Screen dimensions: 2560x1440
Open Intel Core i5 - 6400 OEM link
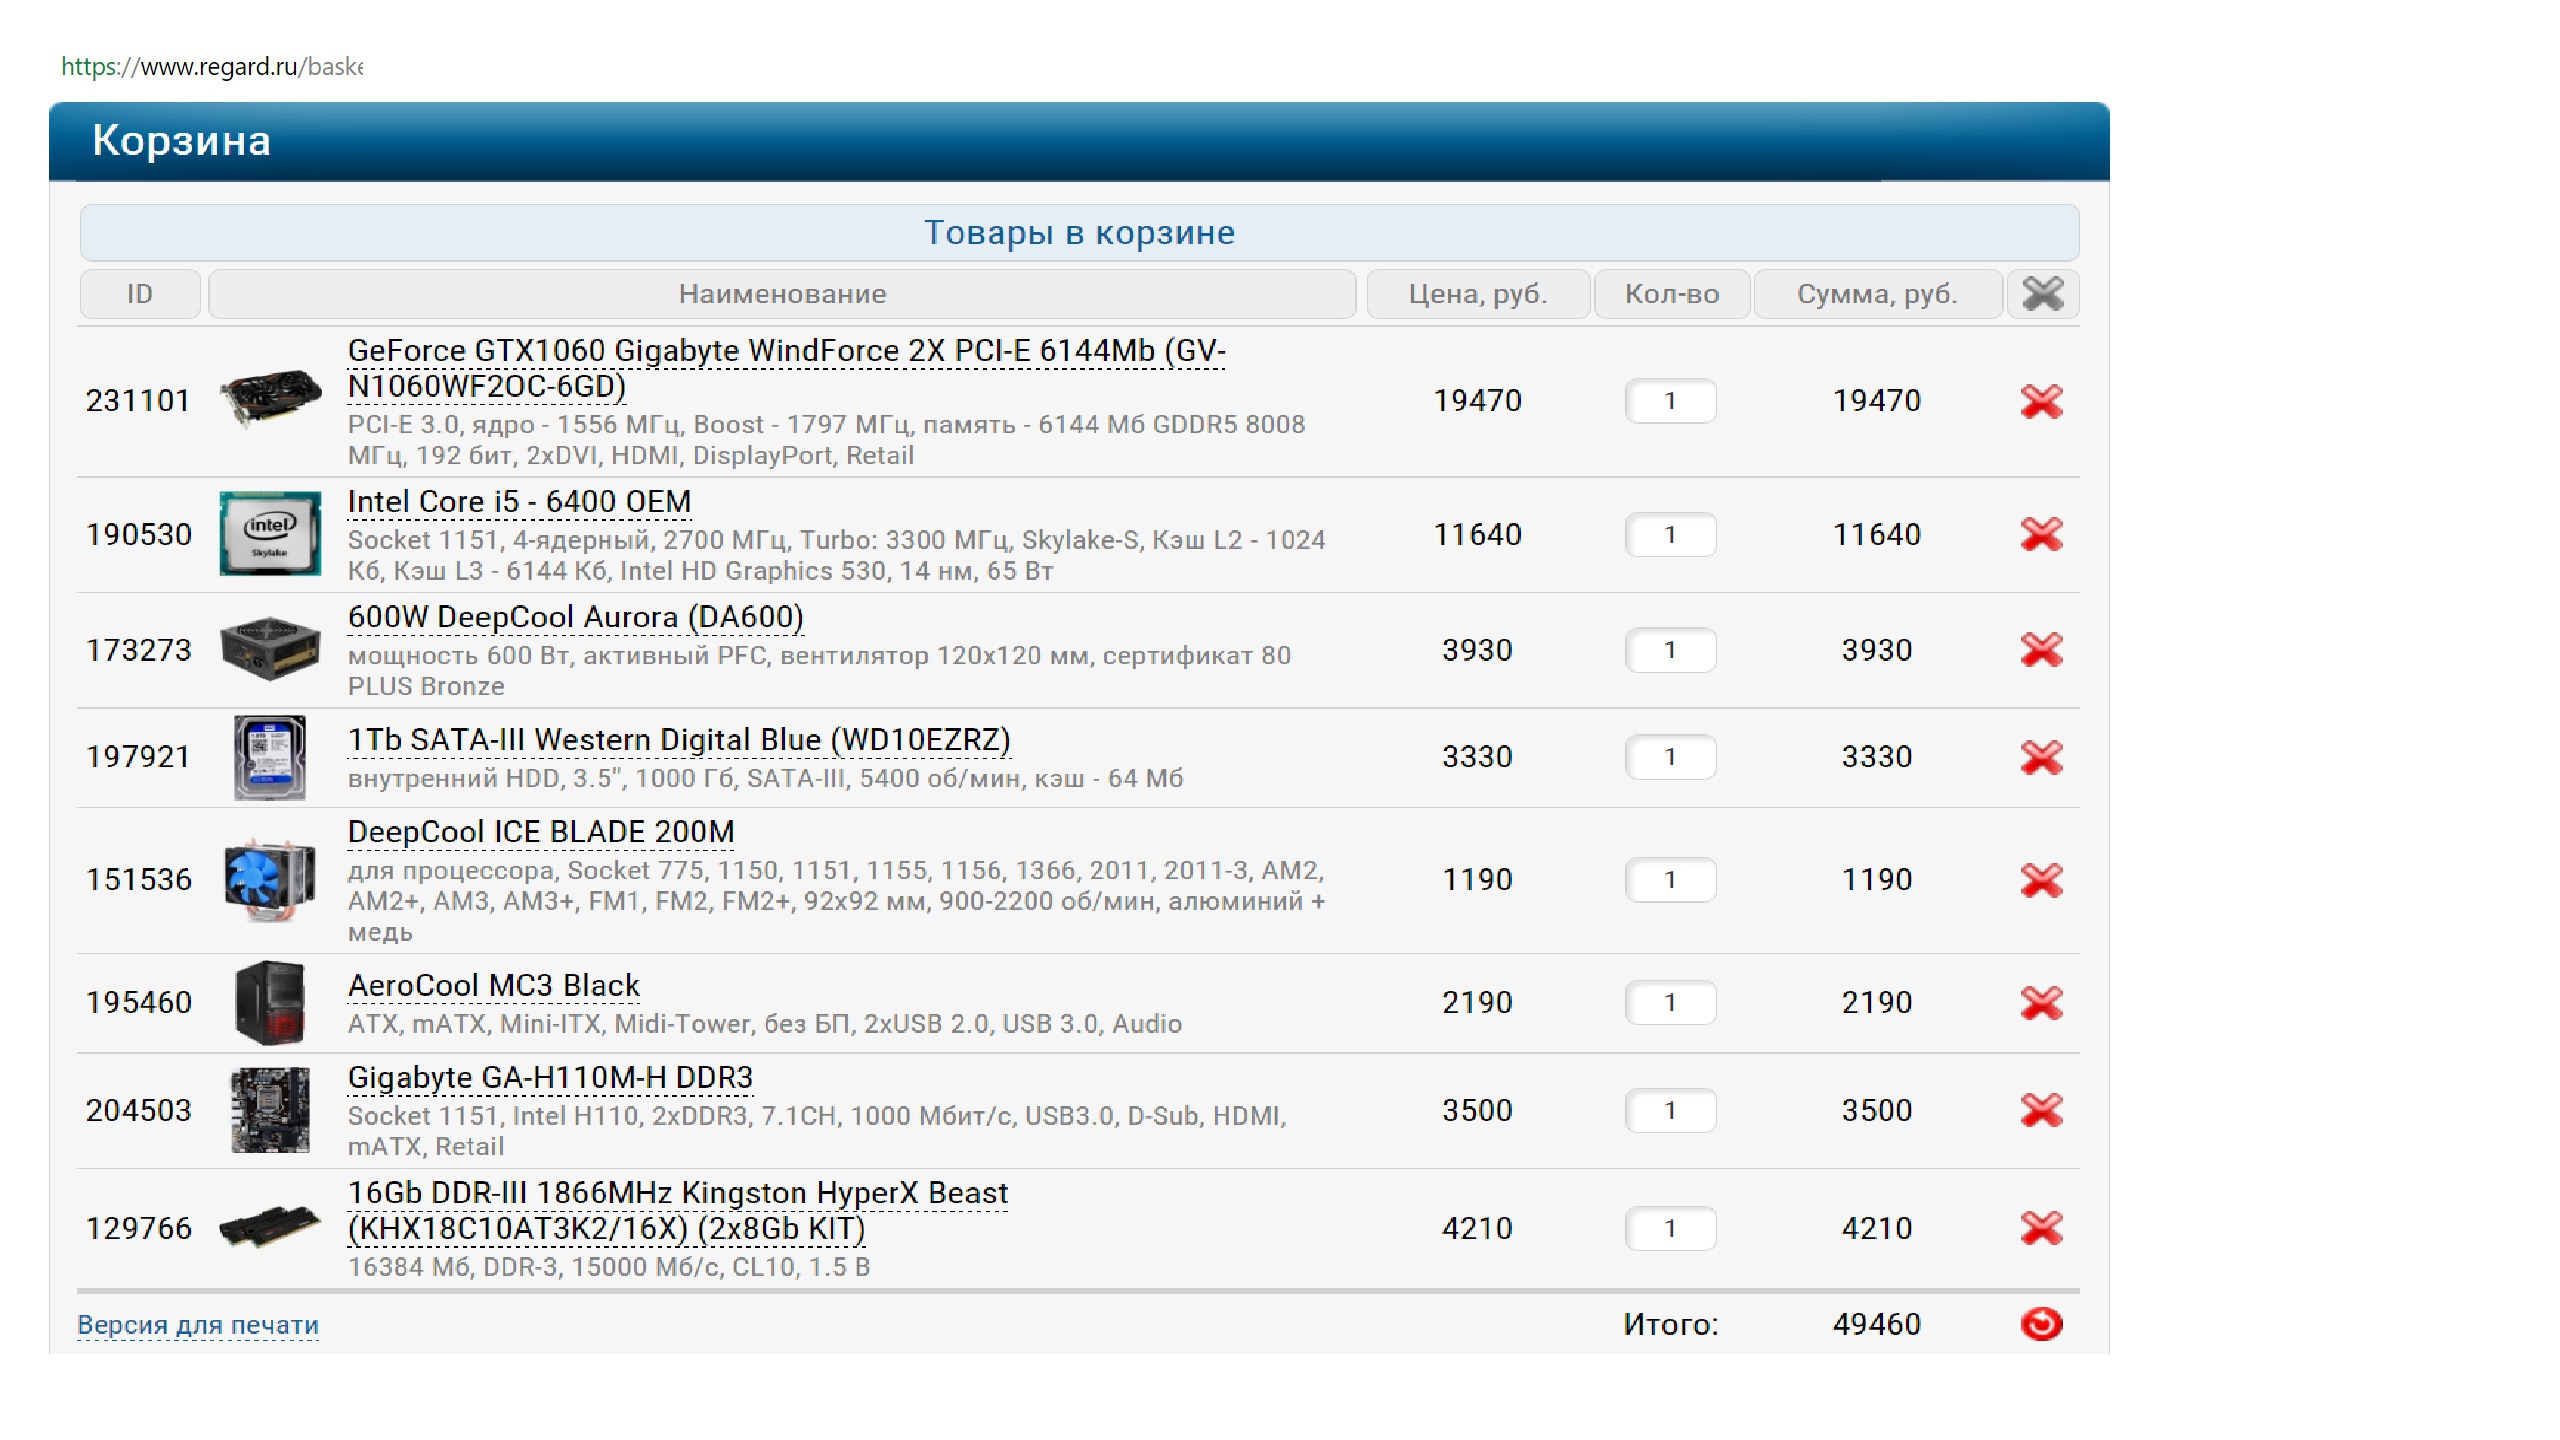coord(519,501)
